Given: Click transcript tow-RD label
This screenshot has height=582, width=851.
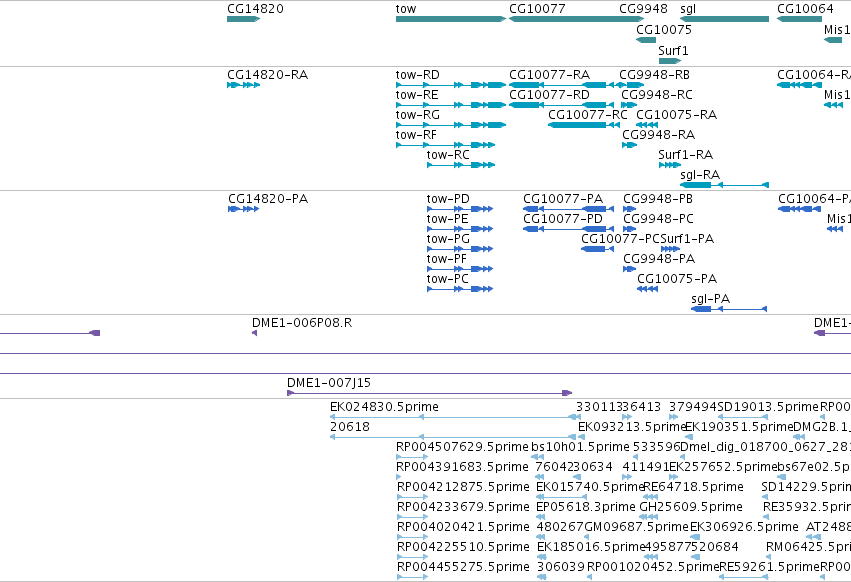Looking at the screenshot, I should (x=417, y=74).
